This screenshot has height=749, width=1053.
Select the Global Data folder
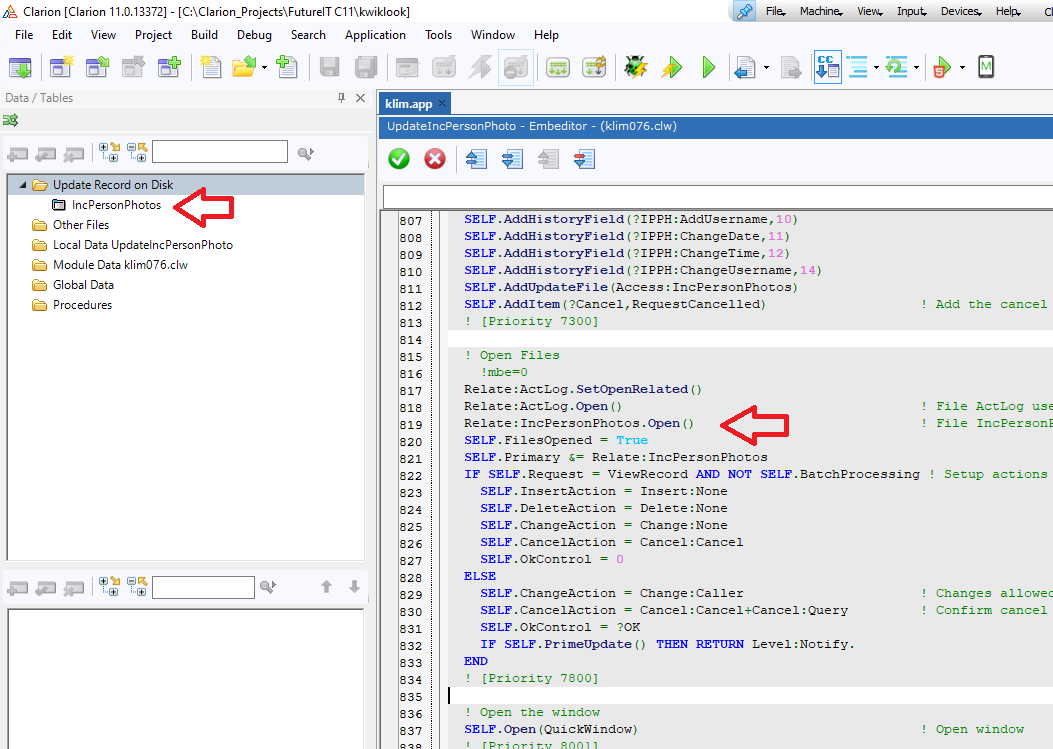pyautogui.click(x=83, y=285)
